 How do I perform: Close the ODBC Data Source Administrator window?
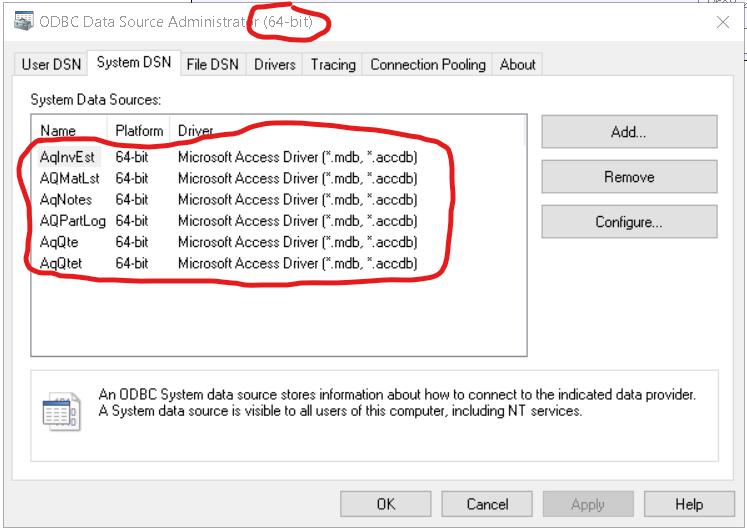[723, 22]
